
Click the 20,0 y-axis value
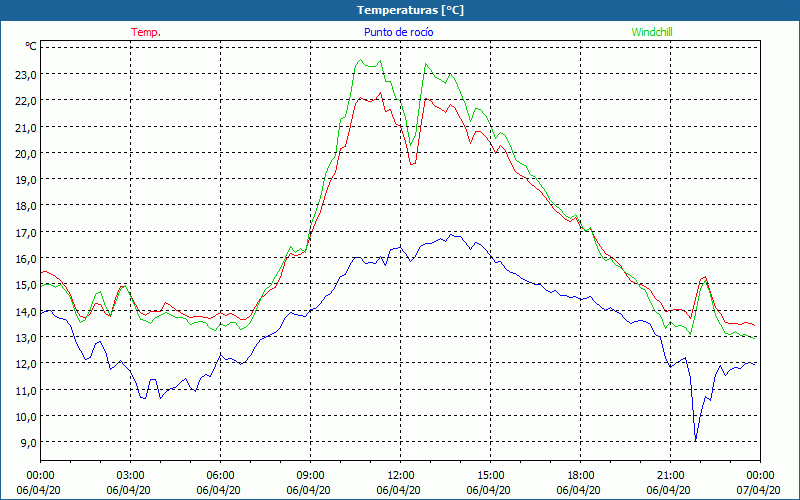point(26,154)
